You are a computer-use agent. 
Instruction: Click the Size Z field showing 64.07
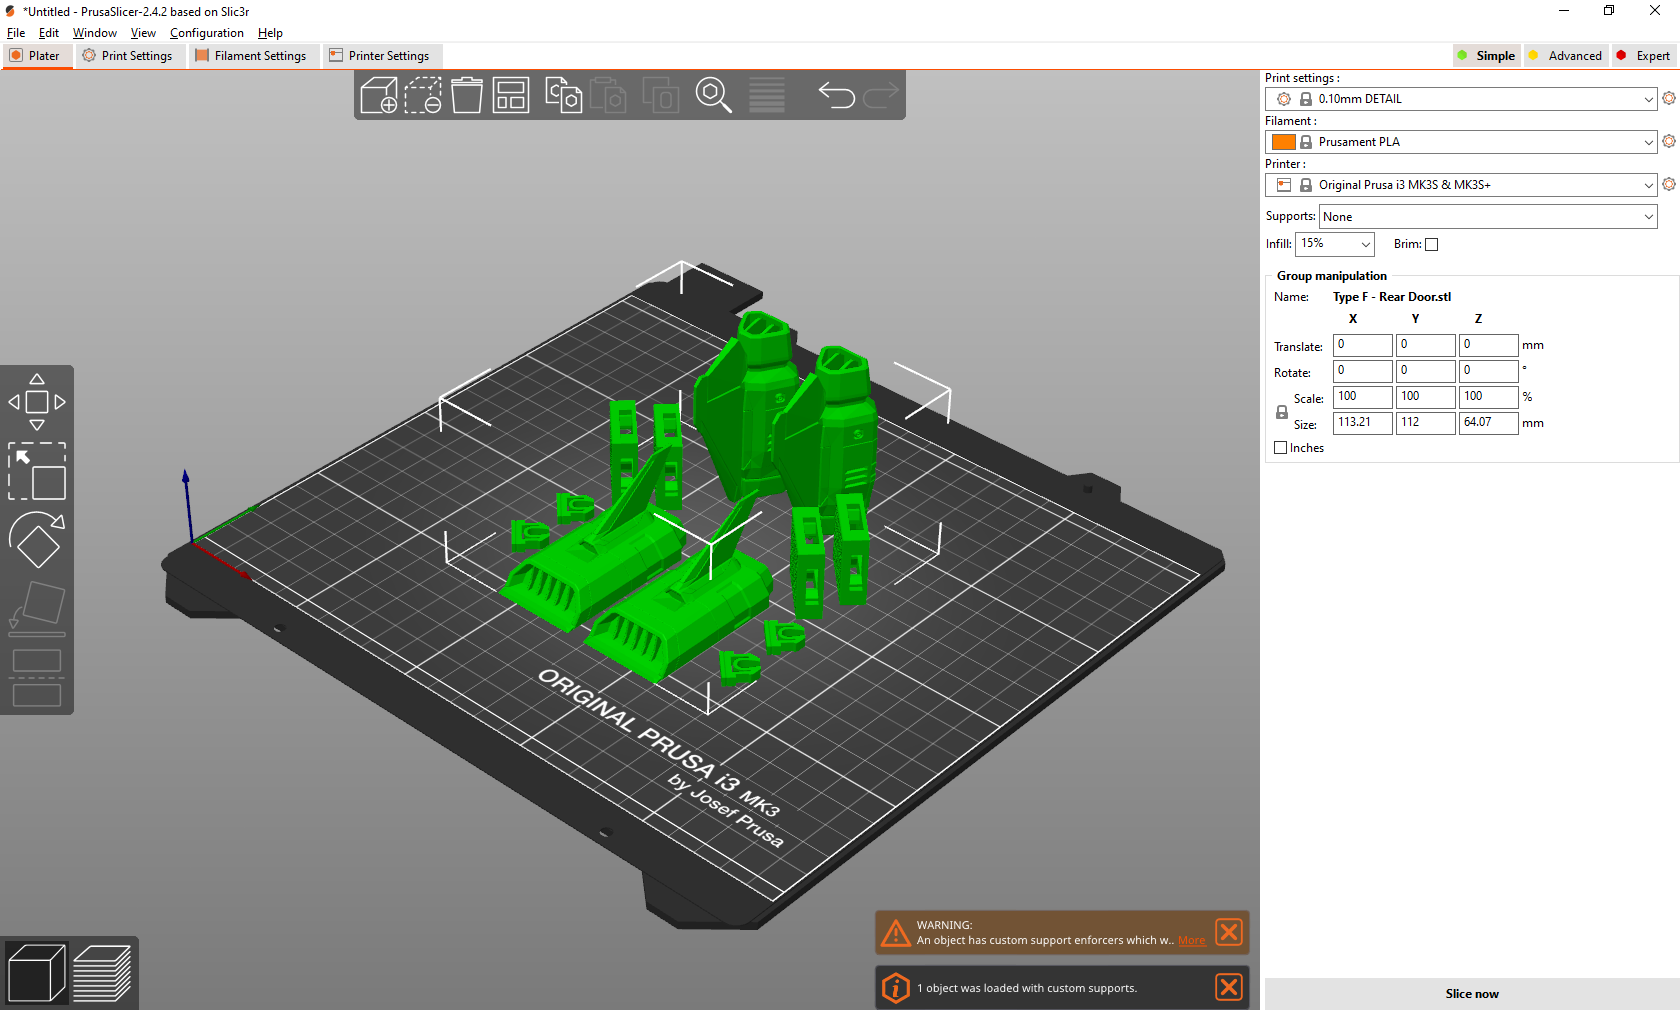(x=1489, y=423)
